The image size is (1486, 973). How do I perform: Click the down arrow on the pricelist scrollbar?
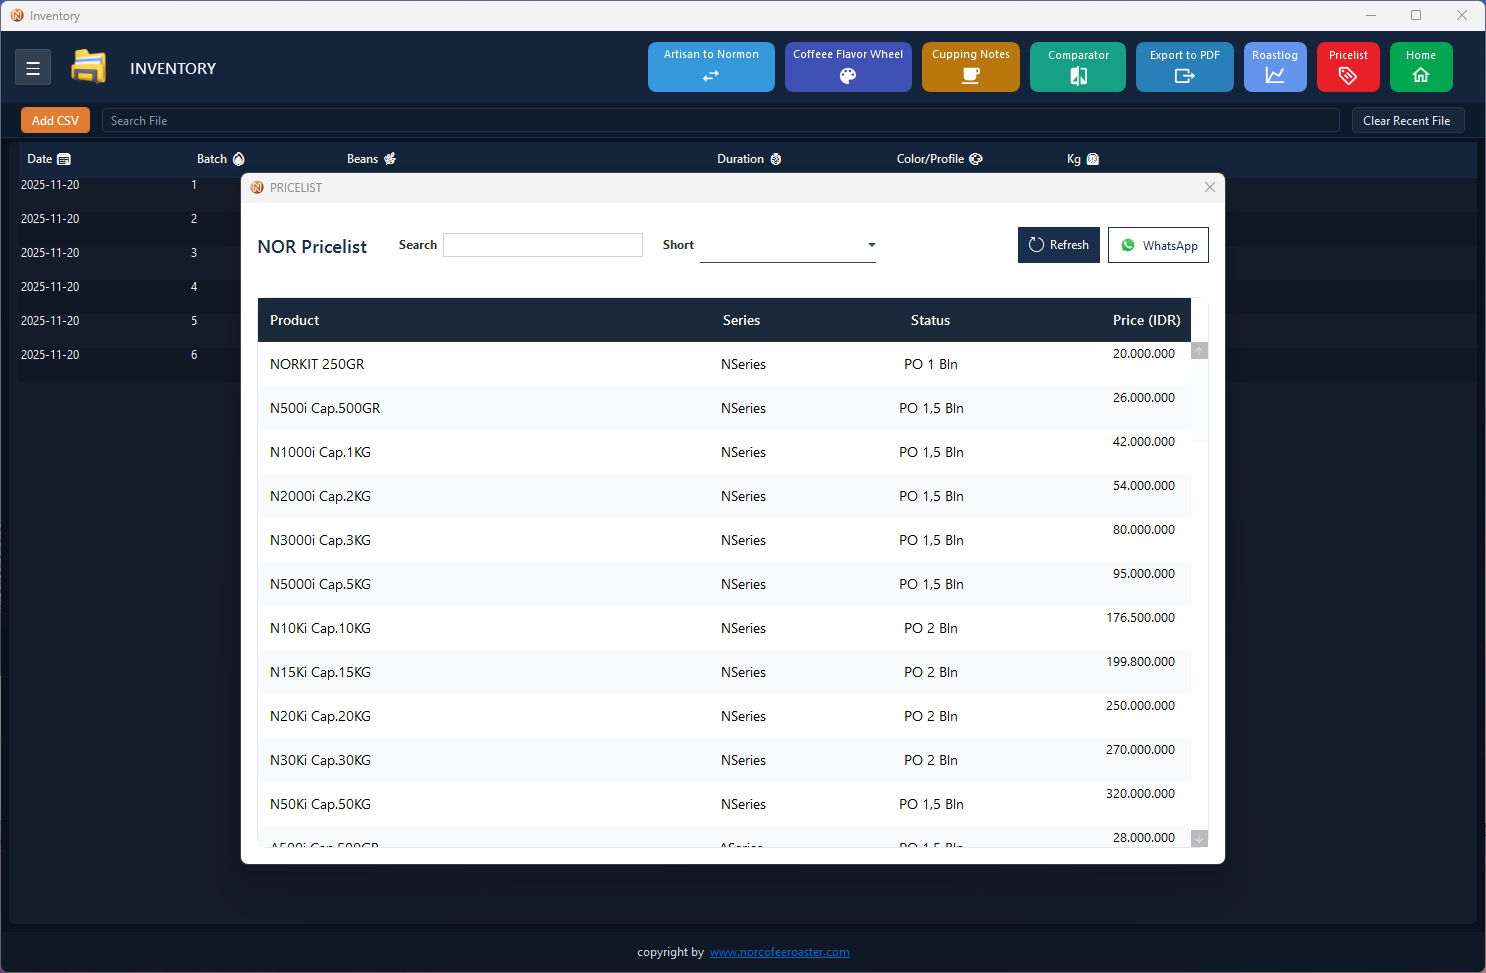(1199, 838)
